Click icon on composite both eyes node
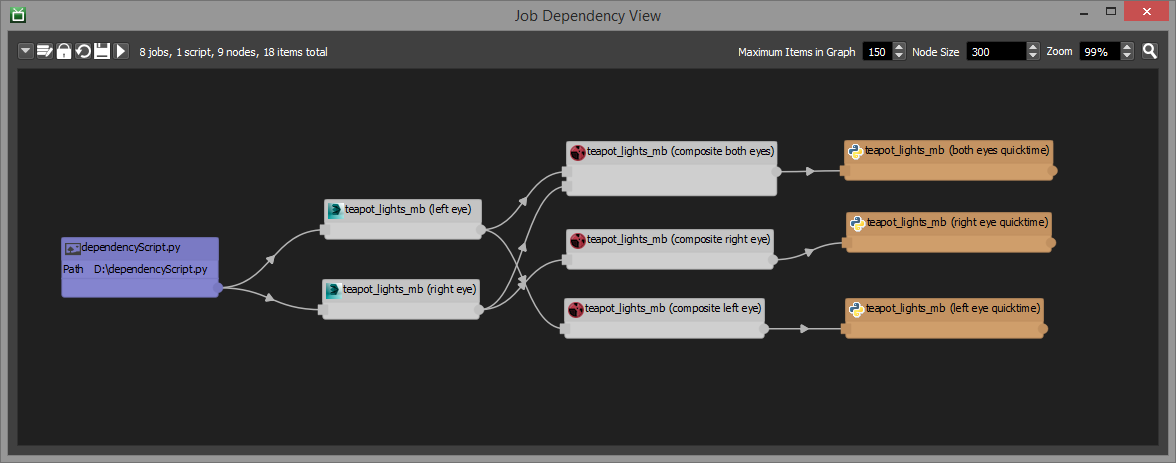Screen dimensions: 1176x463 pos(577,152)
